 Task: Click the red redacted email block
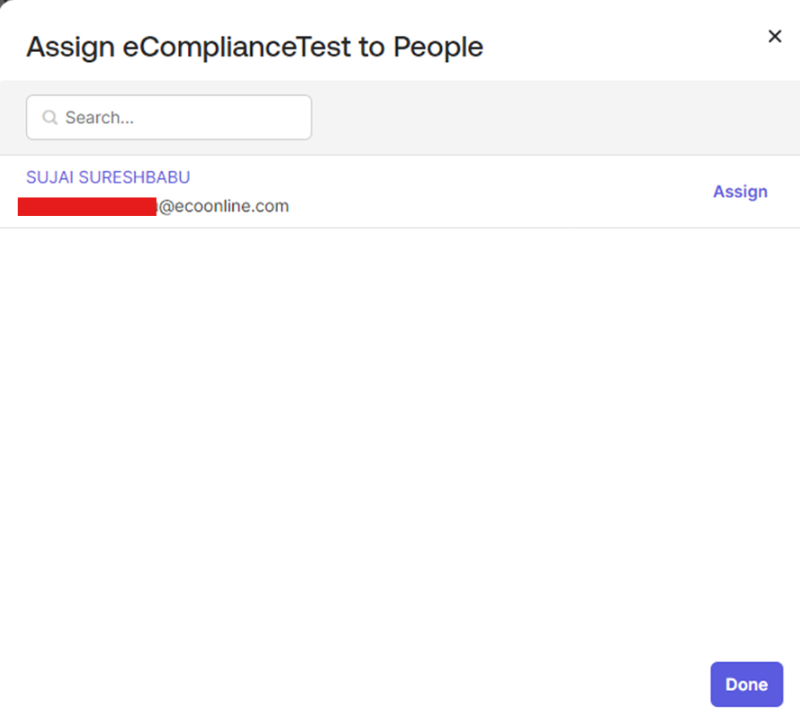tap(87, 207)
